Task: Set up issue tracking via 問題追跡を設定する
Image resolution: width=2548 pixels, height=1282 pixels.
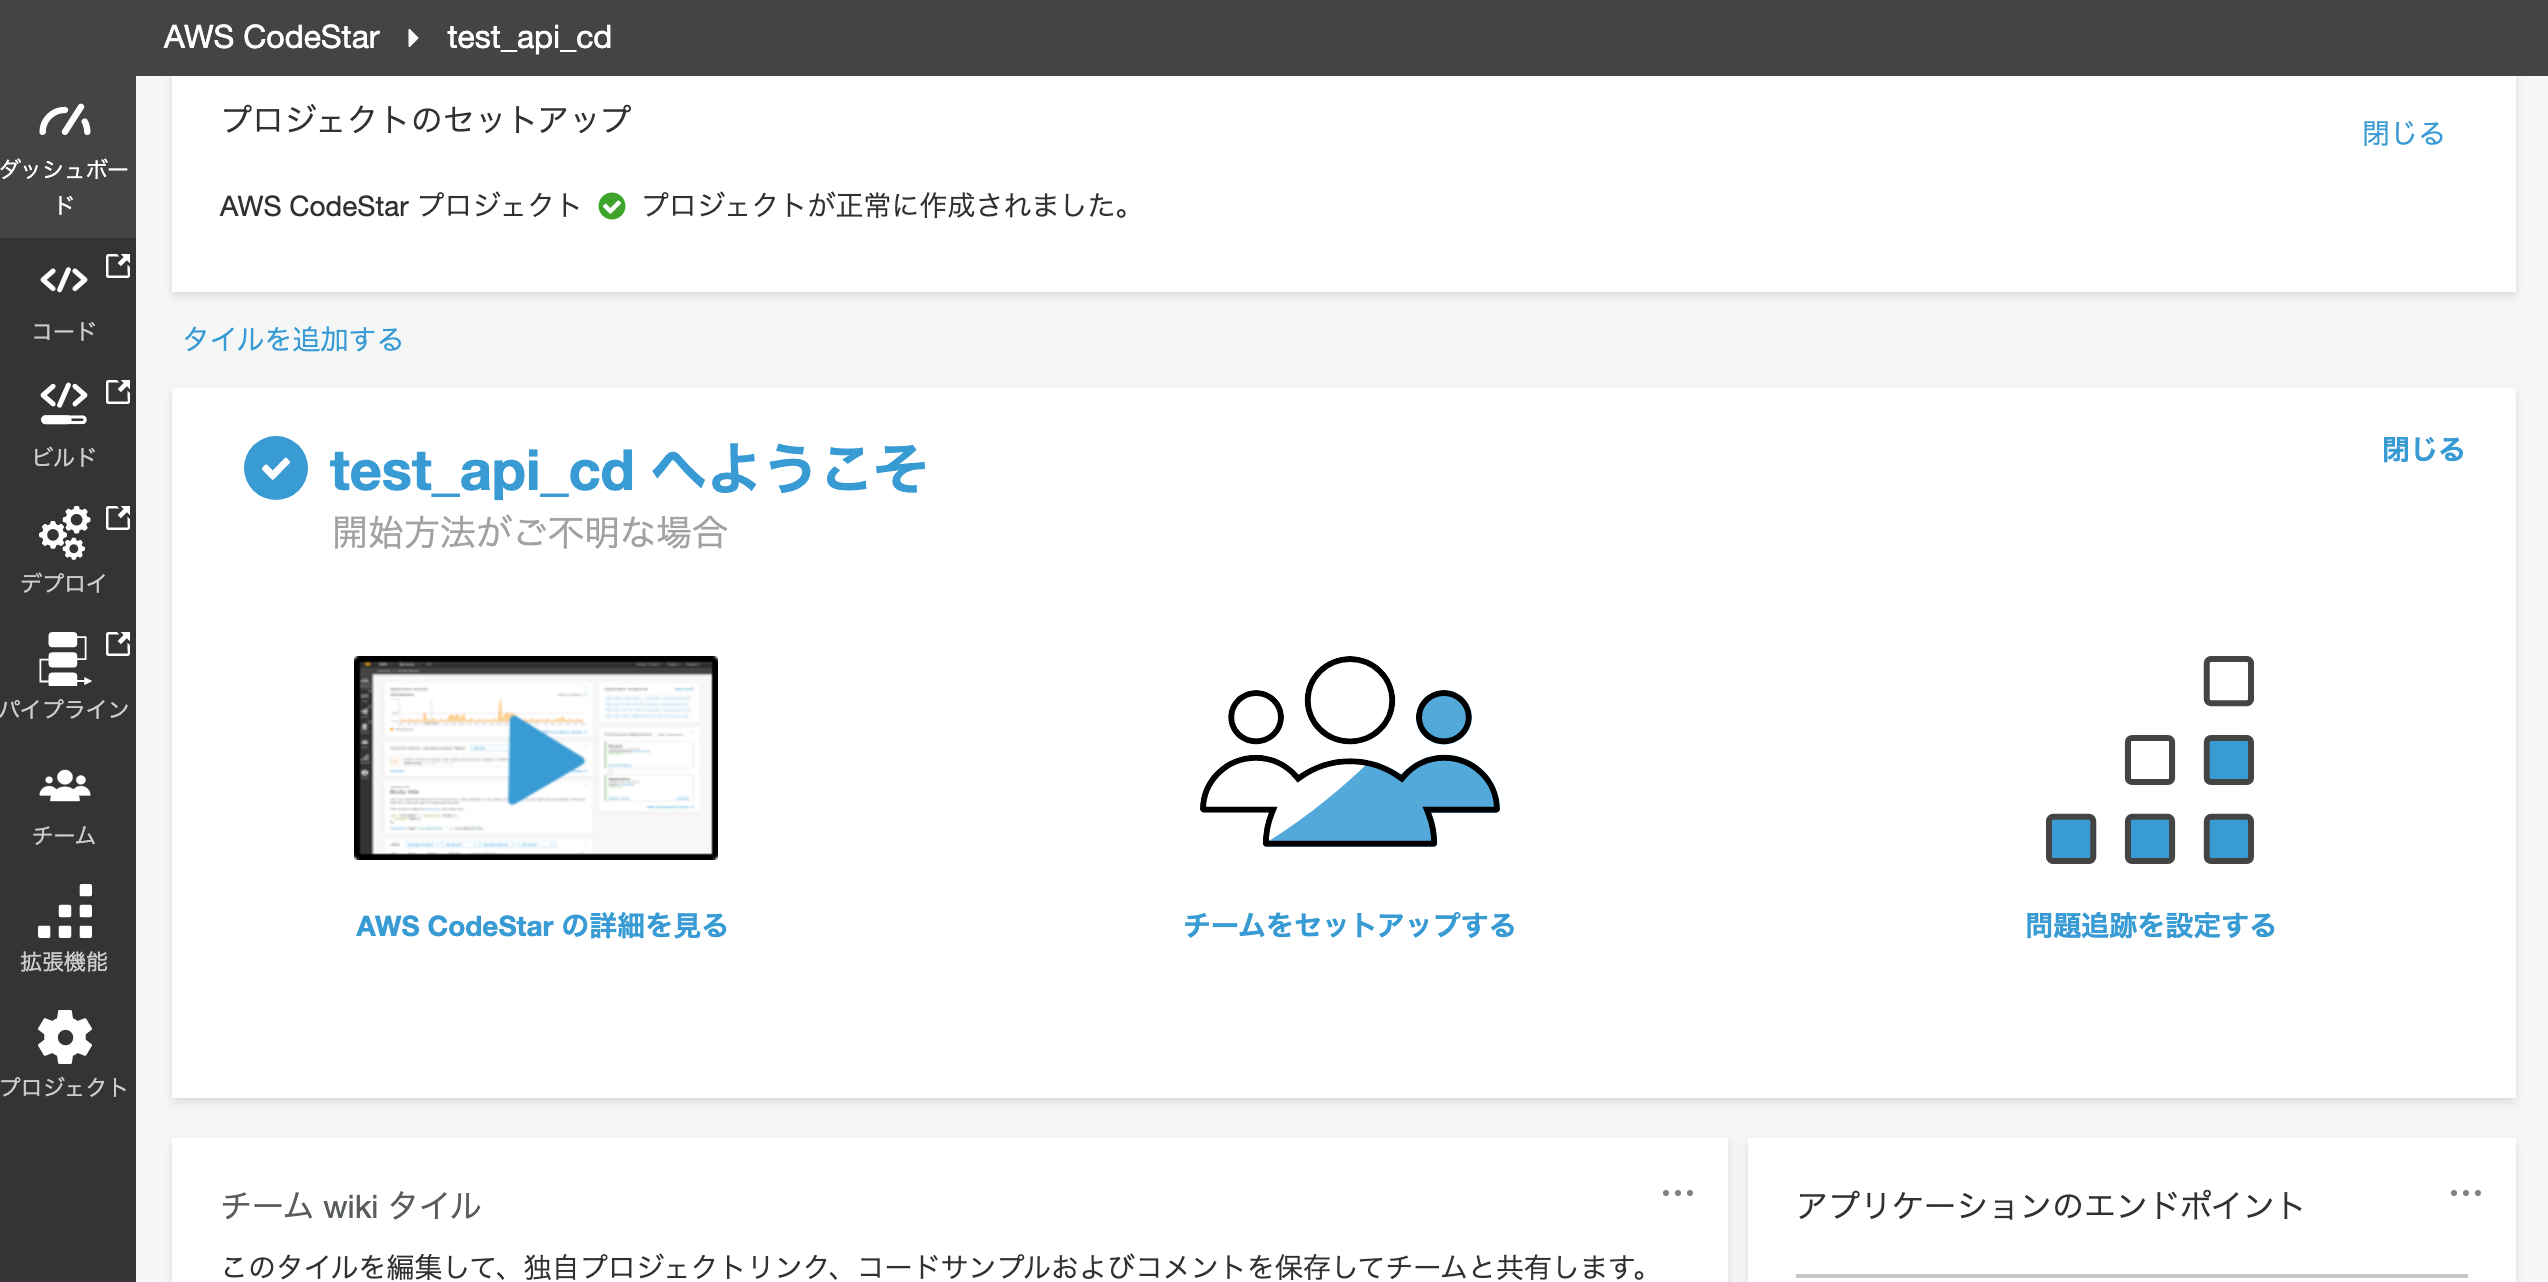Action: 2150,926
